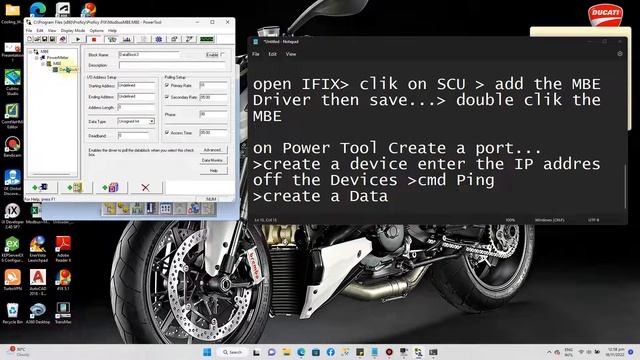This screenshot has height=360, width=640.
Task: Click the Configuration mode toolbar icon
Action: pos(111,39)
